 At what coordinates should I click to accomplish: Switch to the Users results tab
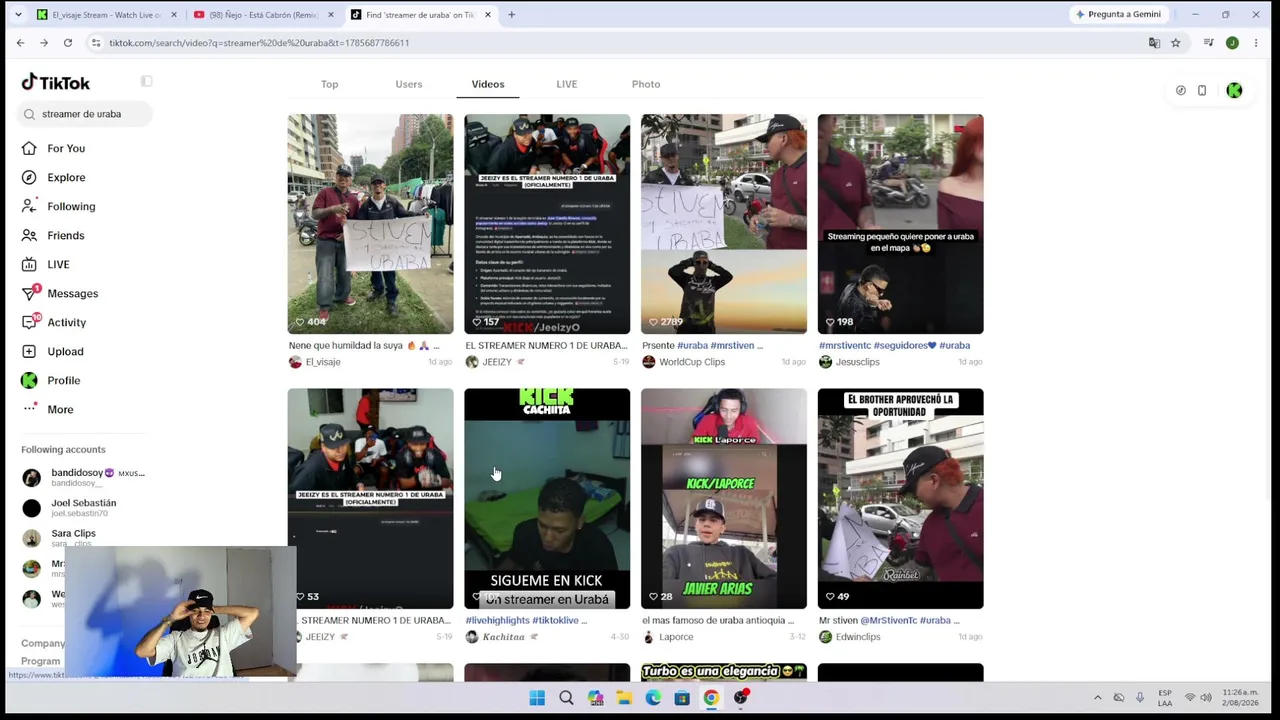tap(409, 84)
